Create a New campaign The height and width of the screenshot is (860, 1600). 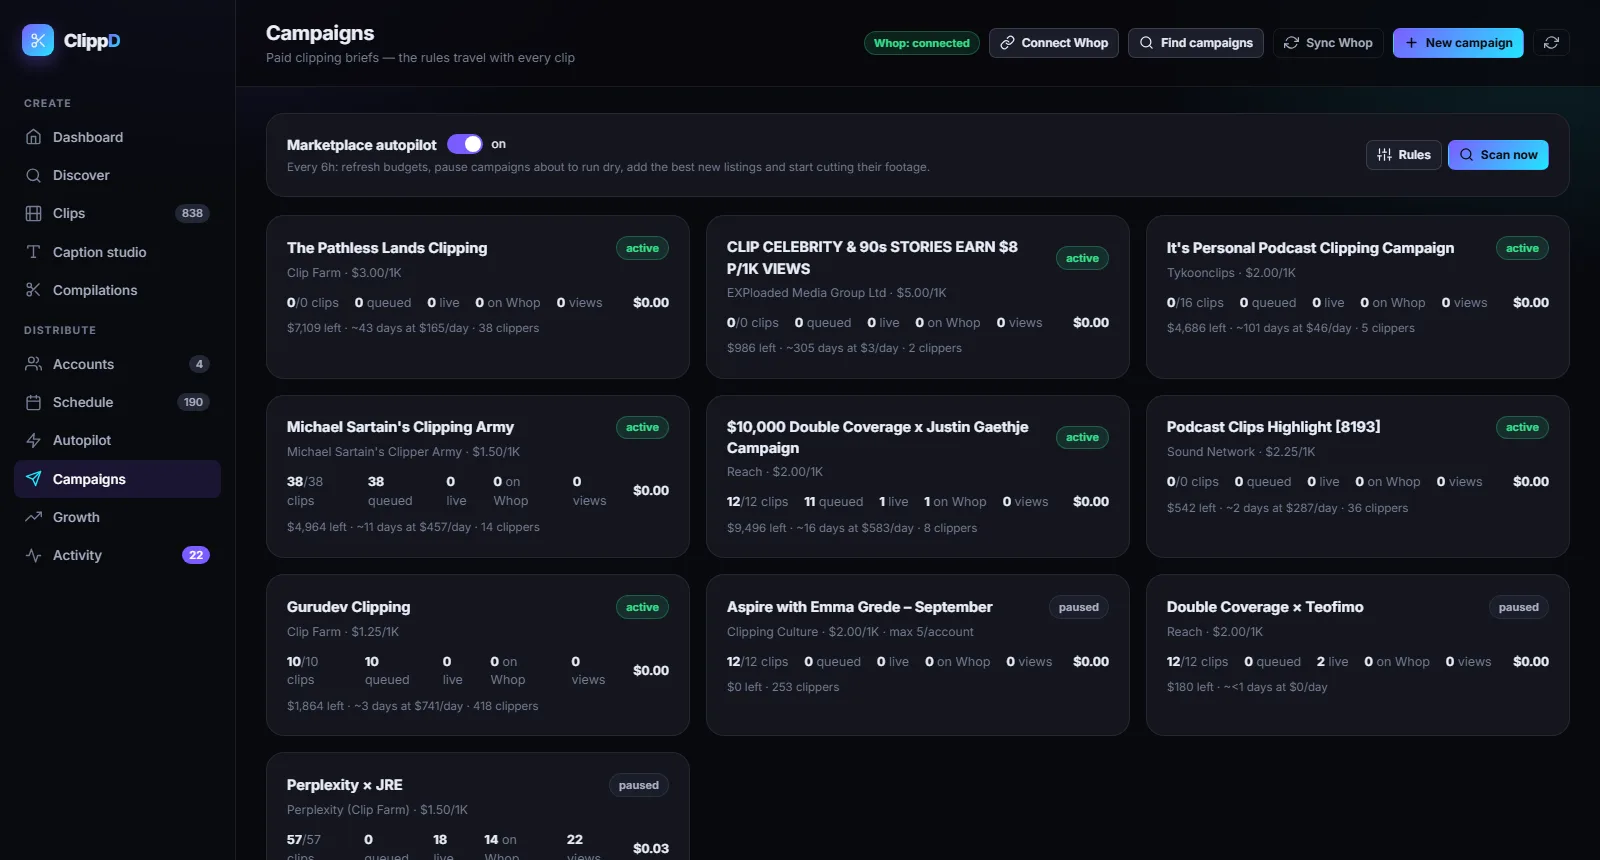[x=1458, y=43]
